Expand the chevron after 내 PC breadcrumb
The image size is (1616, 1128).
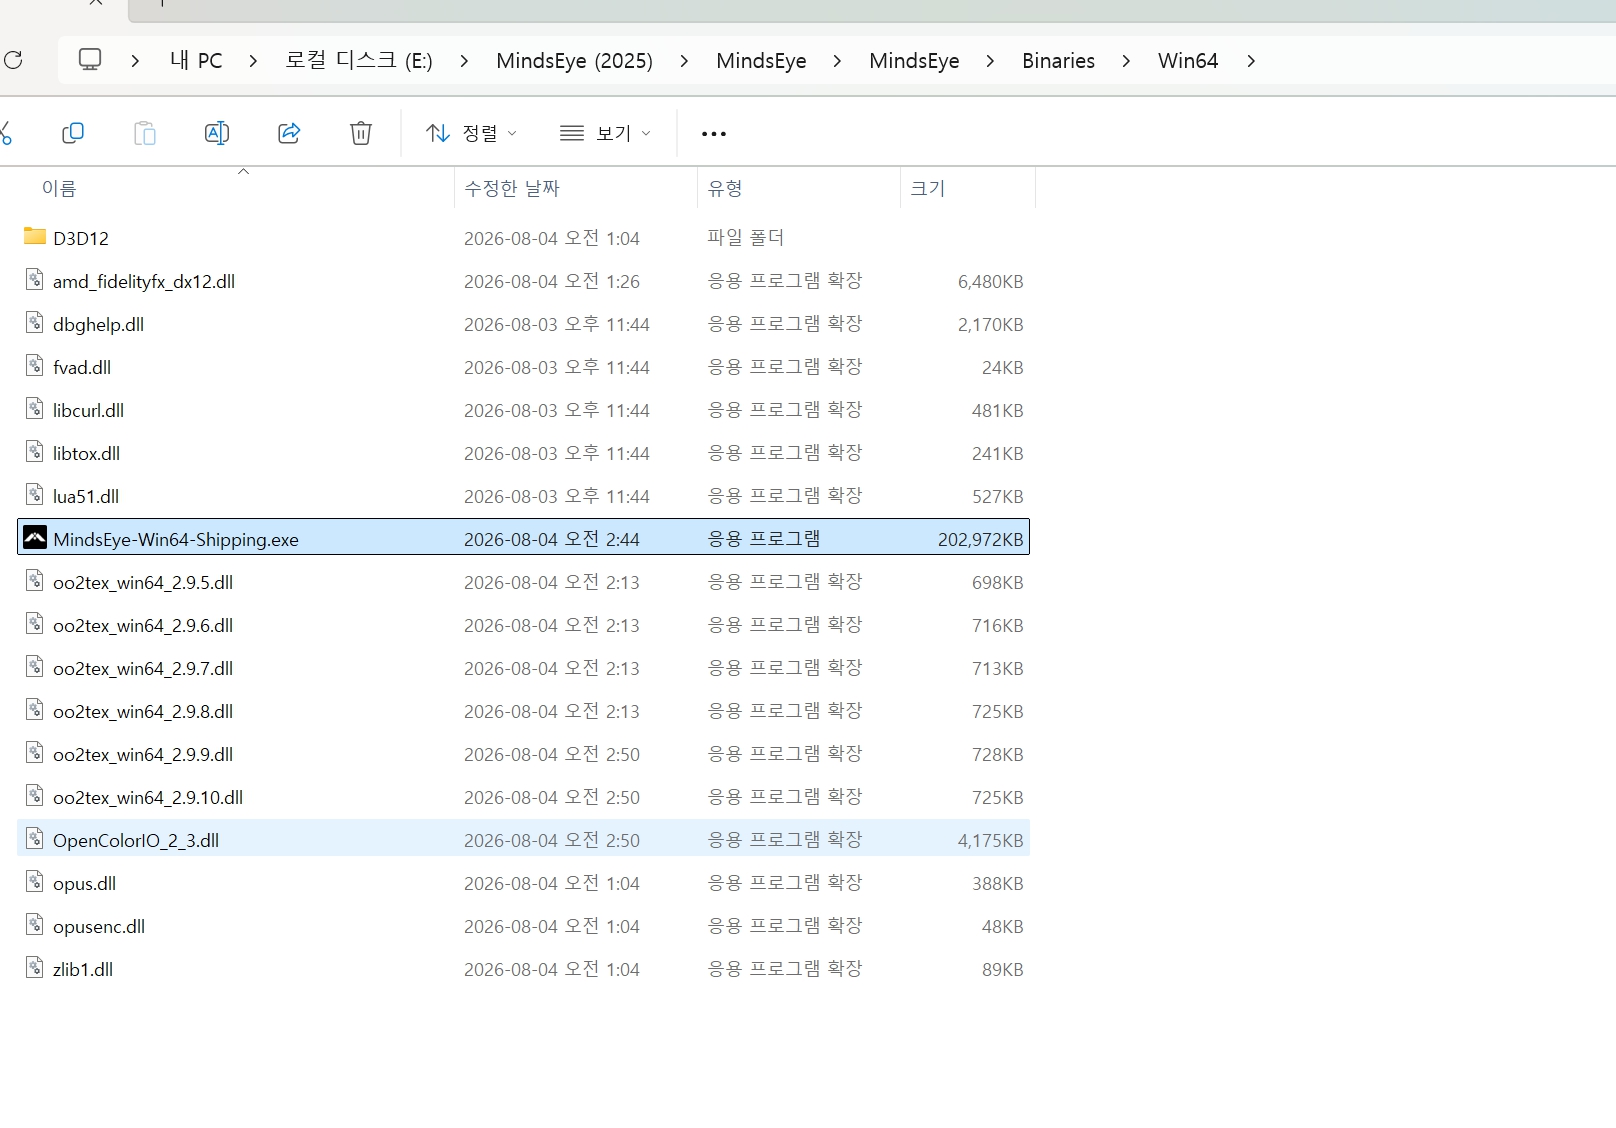[253, 61]
